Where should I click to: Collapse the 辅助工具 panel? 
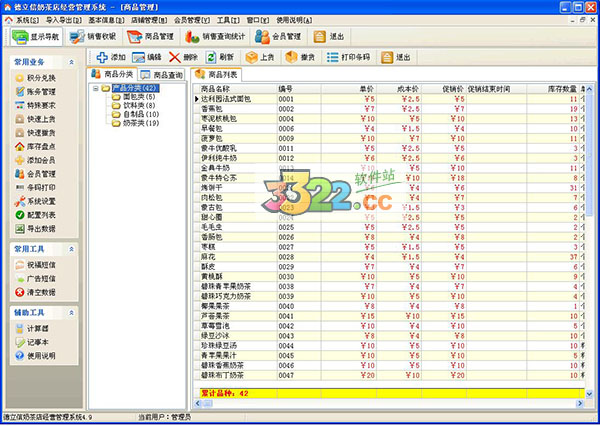click(71, 313)
